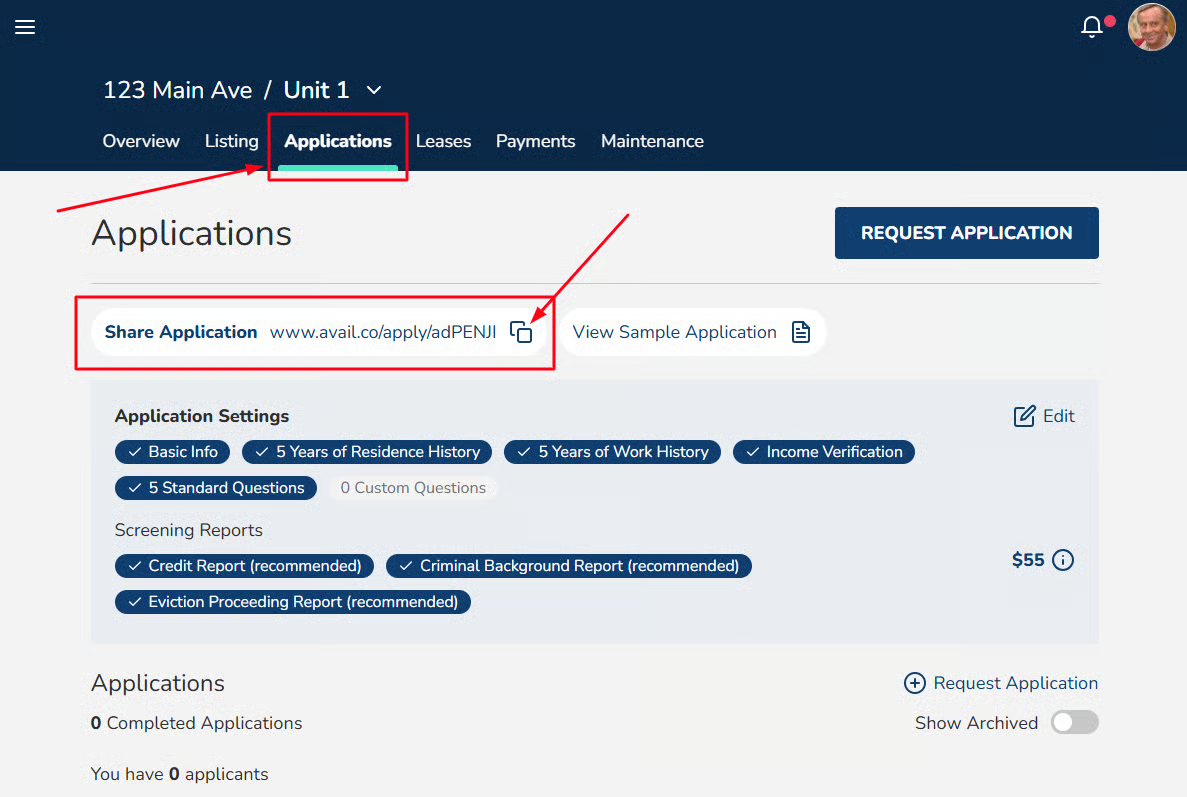Viewport: 1187px width, 797px height.
Task: Show the $55 price info icon
Action: [x=1063, y=560]
